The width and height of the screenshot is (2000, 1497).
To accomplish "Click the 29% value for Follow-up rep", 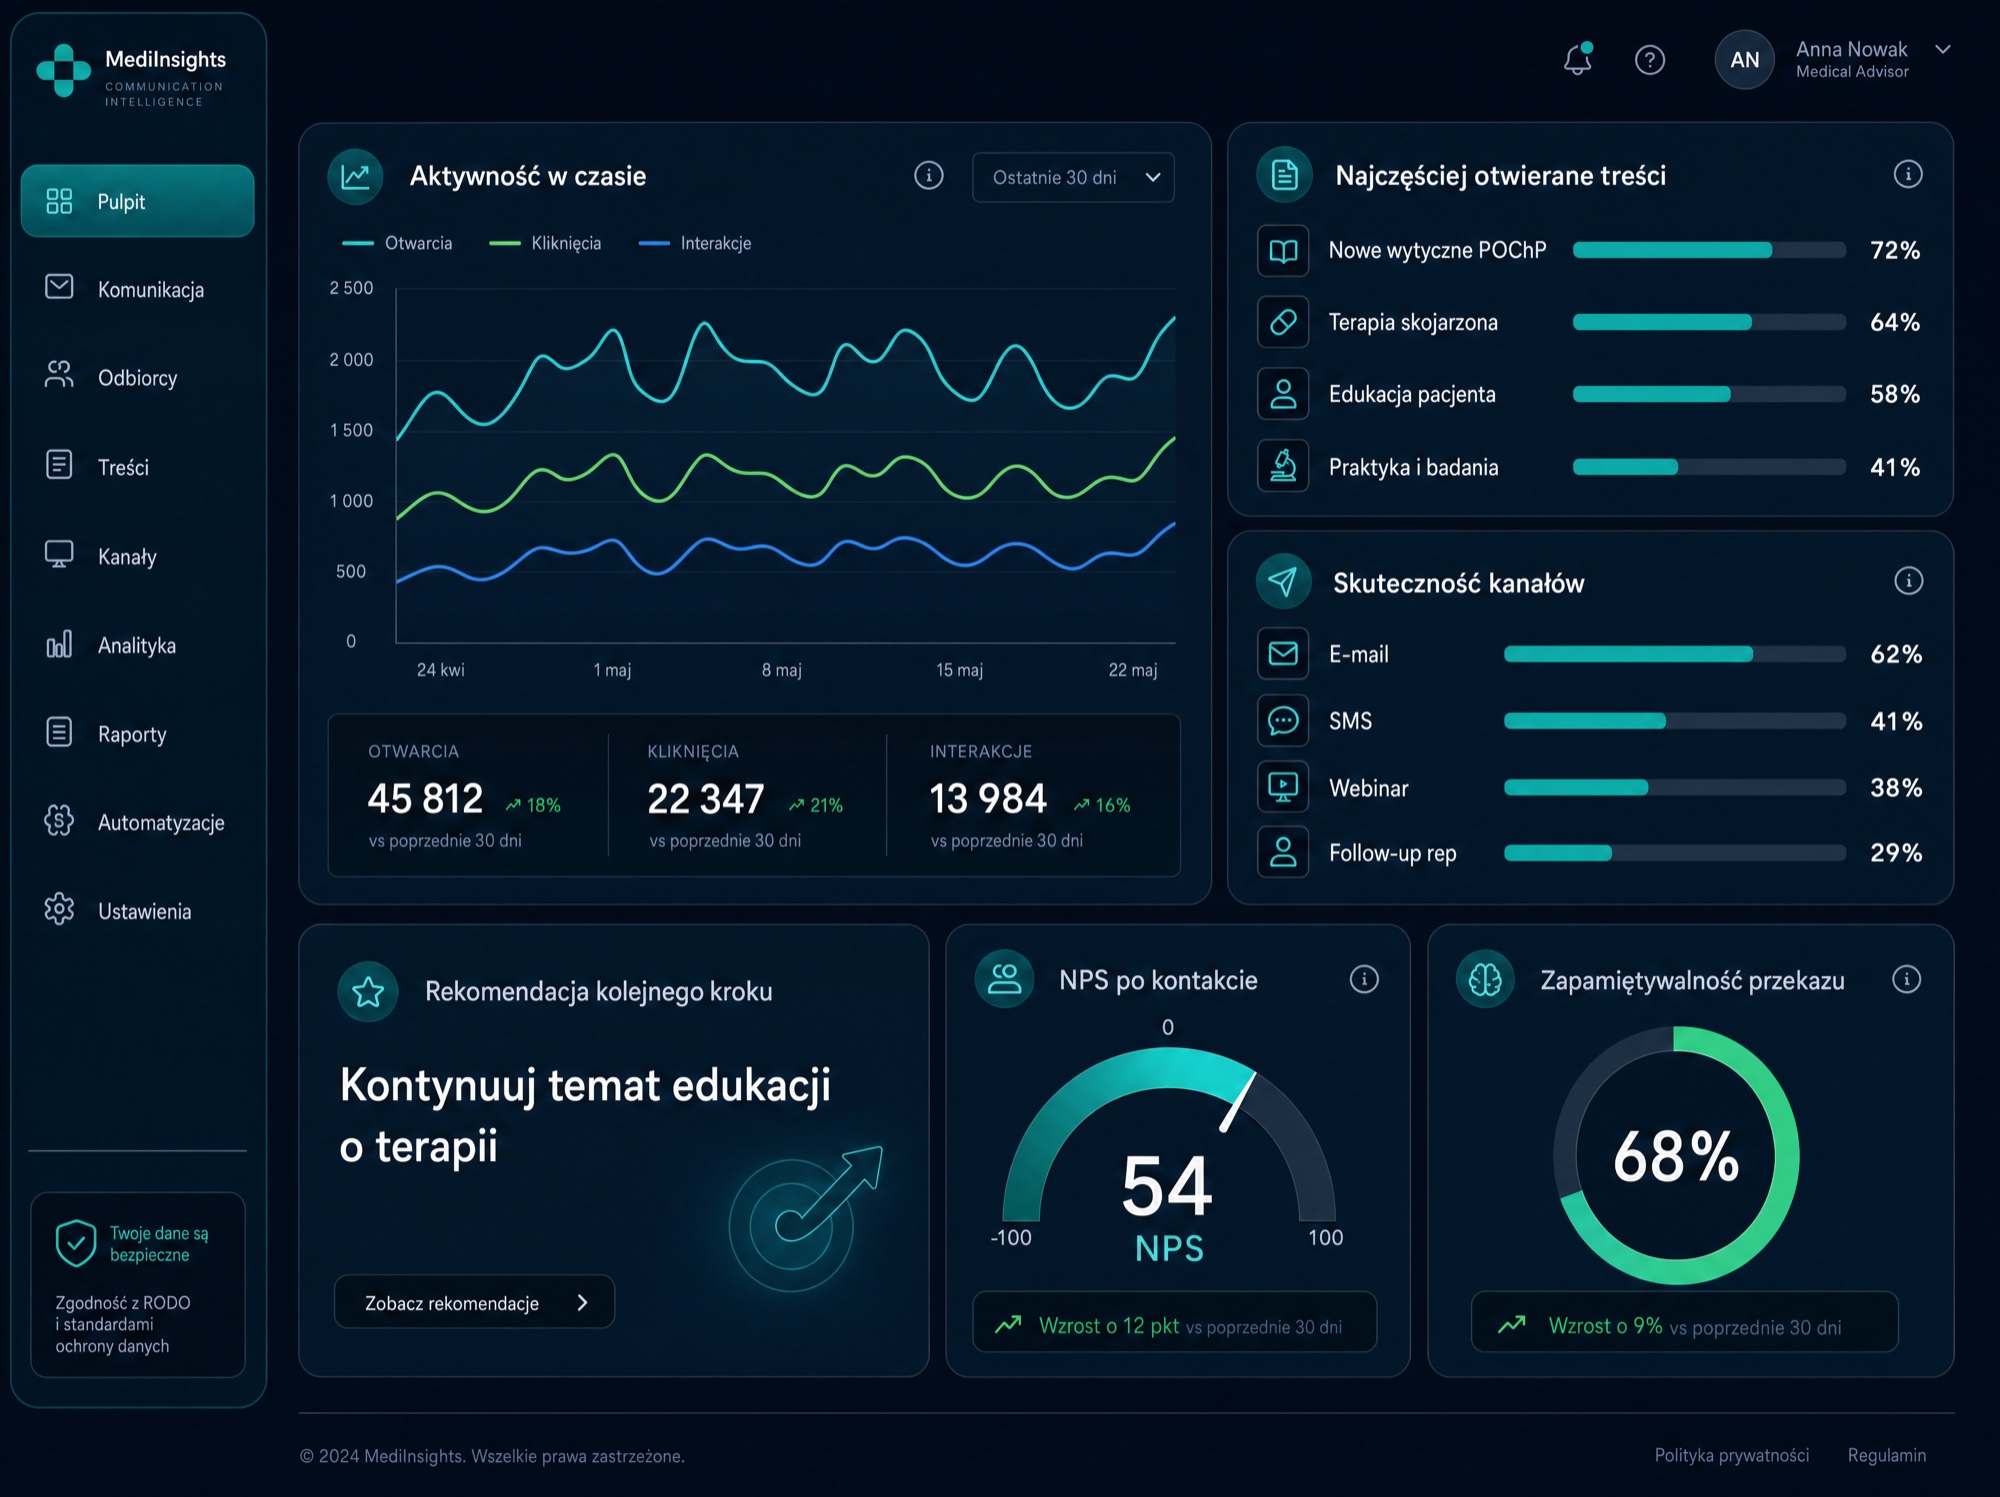I will (1896, 853).
